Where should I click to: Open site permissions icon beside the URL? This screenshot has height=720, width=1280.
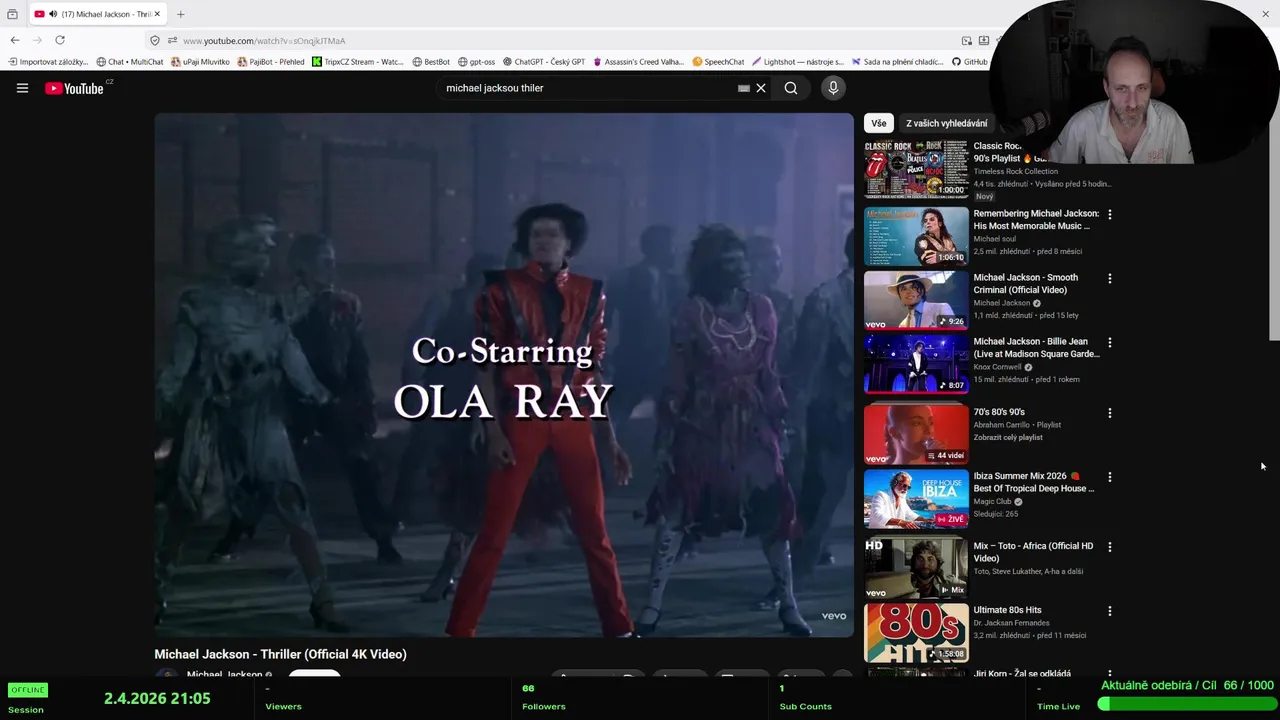pos(172,41)
